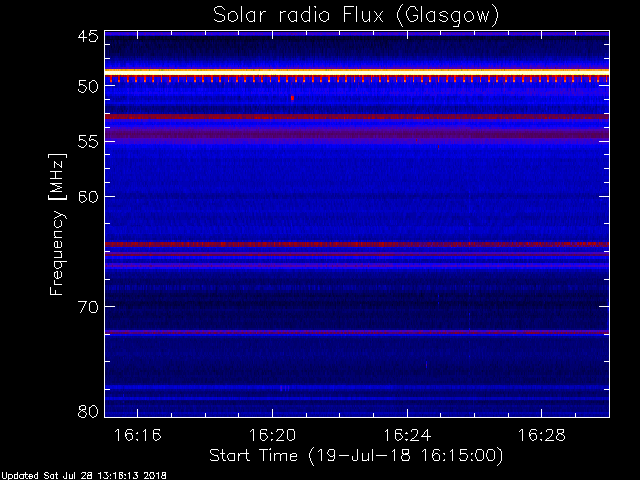Click the 70 frequency tick label
The width and height of the screenshot is (640, 480).
pyautogui.click(x=88, y=307)
